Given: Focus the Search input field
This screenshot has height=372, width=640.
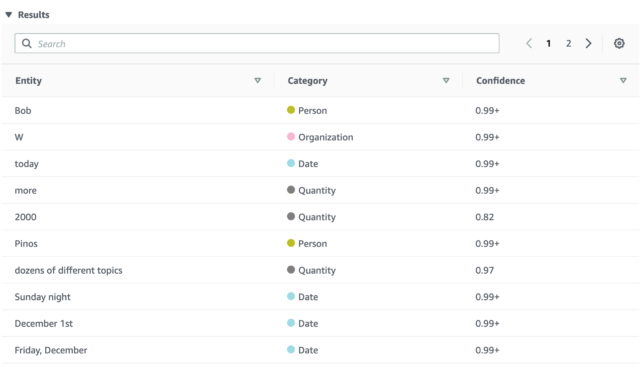Looking at the screenshot, I should click(257, 43).
